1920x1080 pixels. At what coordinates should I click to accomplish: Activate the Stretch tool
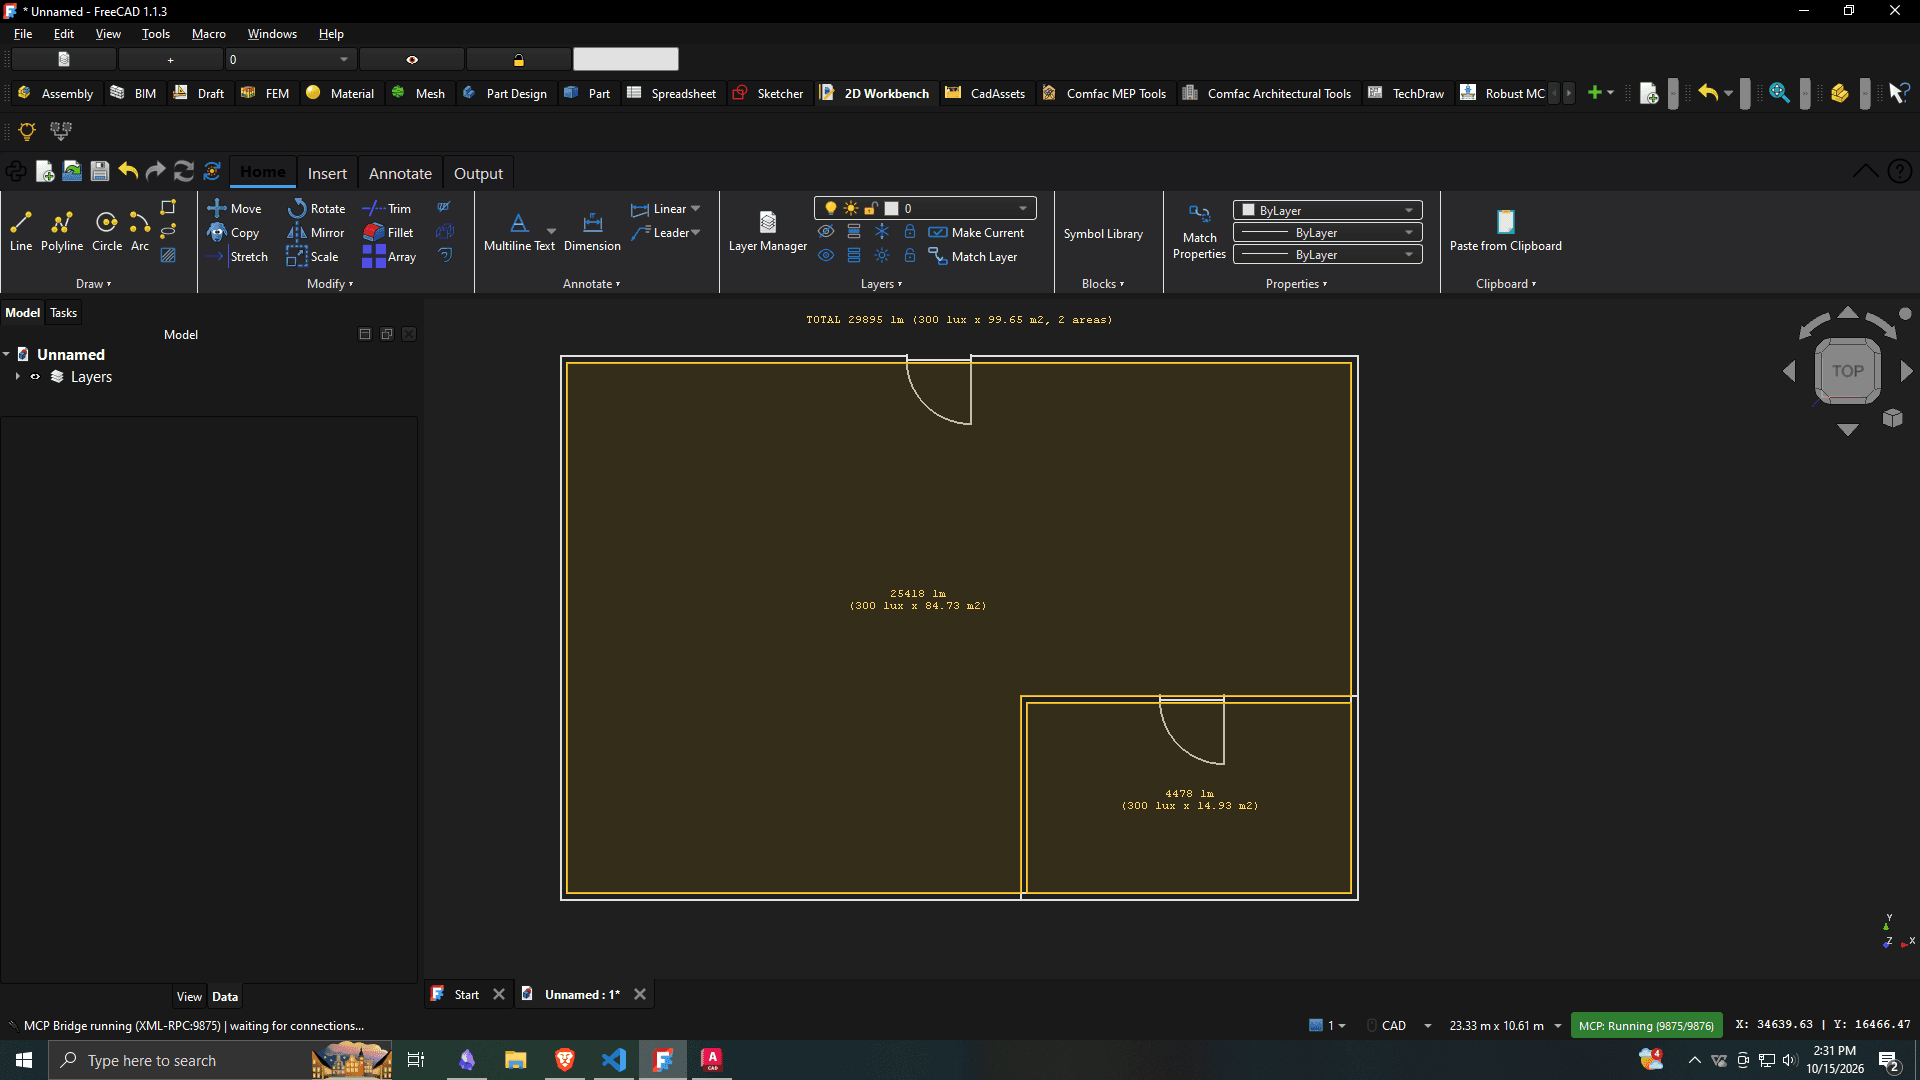pyautogui.click(x=238, y=256)
